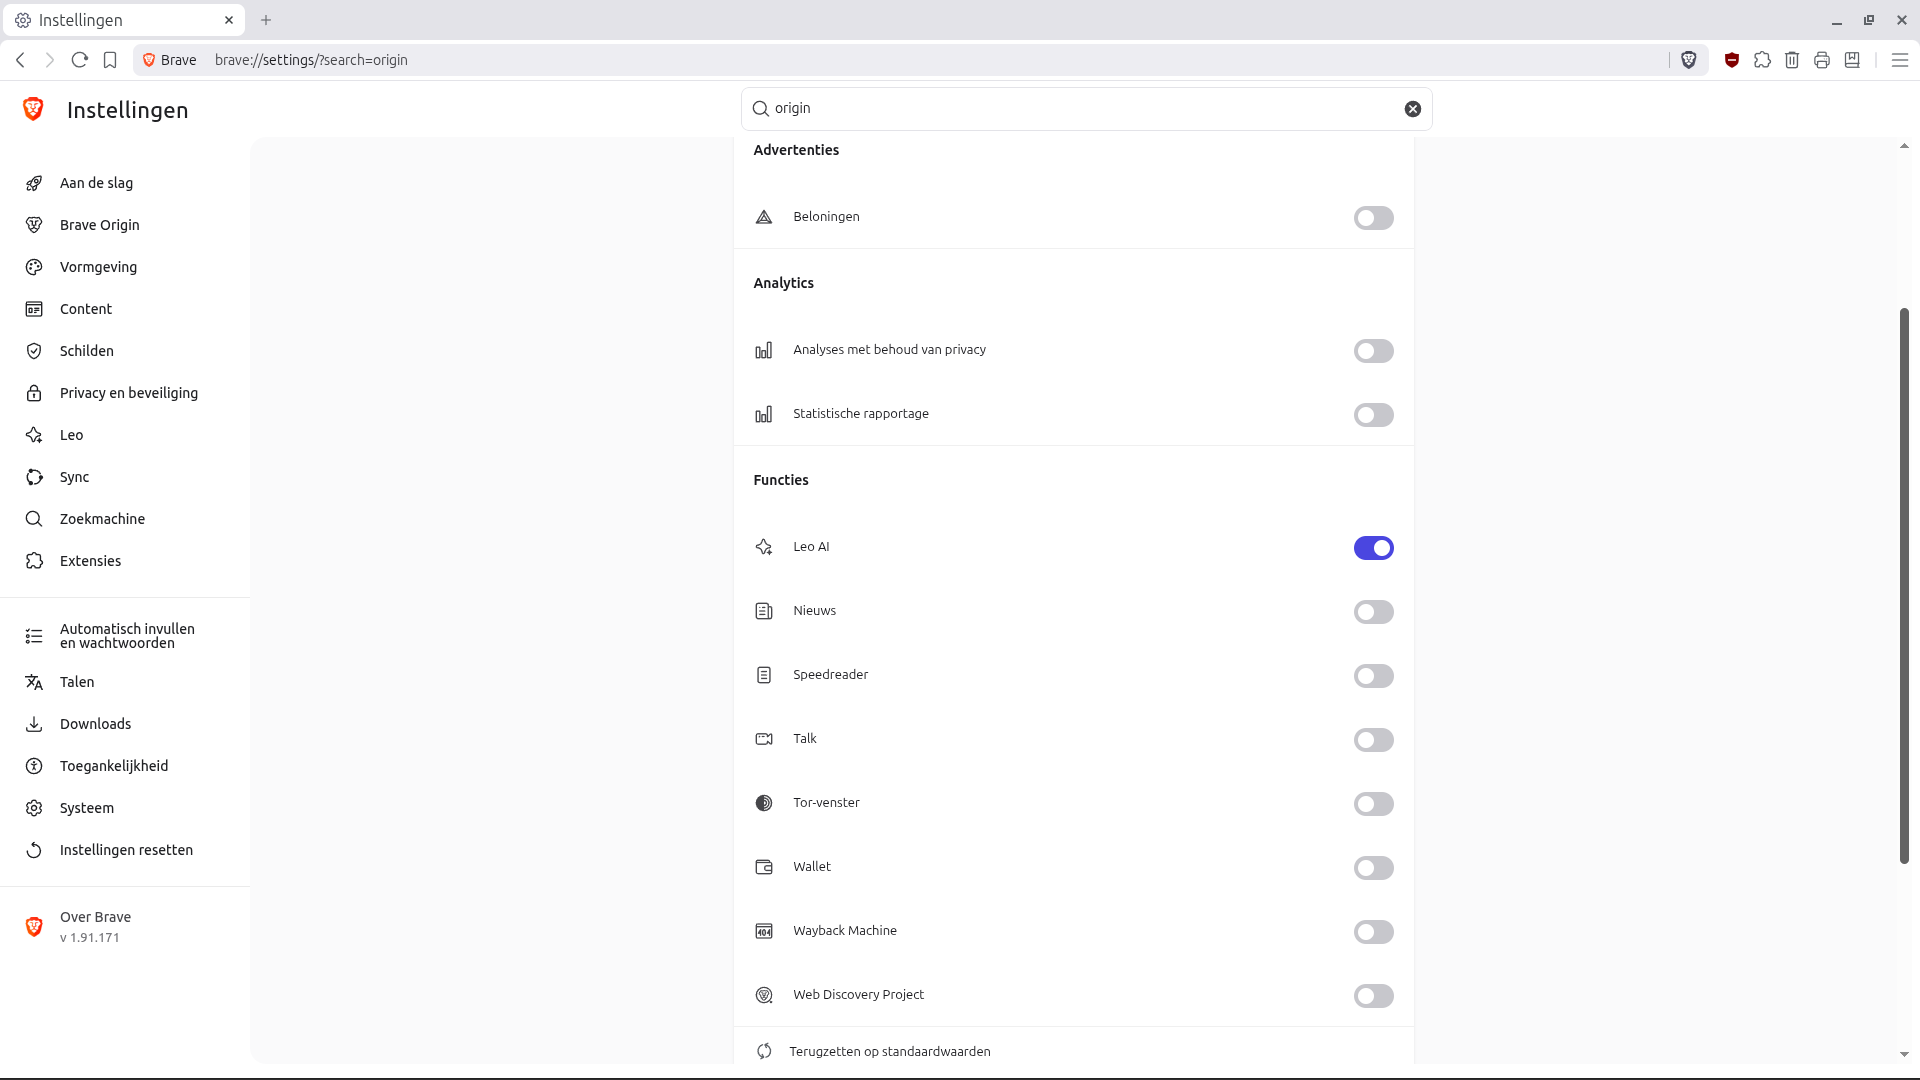Click the Tor-venster icon
Viewport: 1920px width, 1080px height.
pos(764,803)
